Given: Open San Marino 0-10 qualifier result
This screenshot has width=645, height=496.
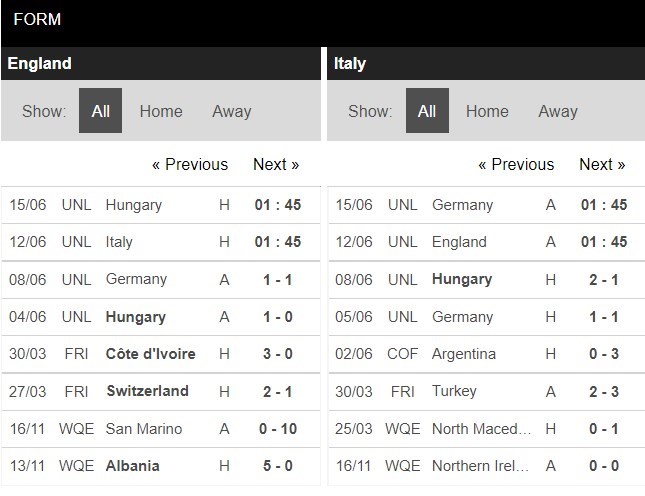Looking at the screenshot, I should pyautogui.click(x=160, y=429).
